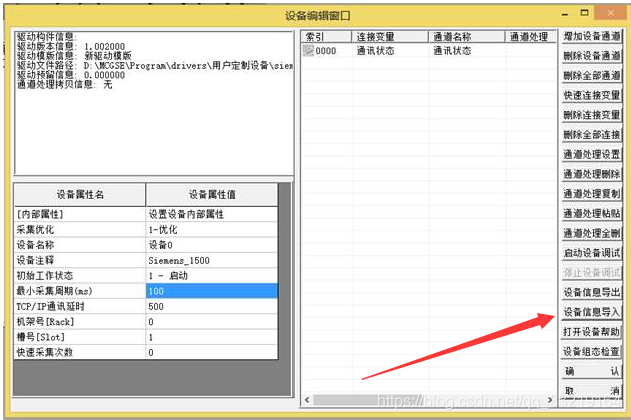The height and width of the screenshot is (420, 631).
Task: Click the 设备属性值 header
Action: pos(212,195)
